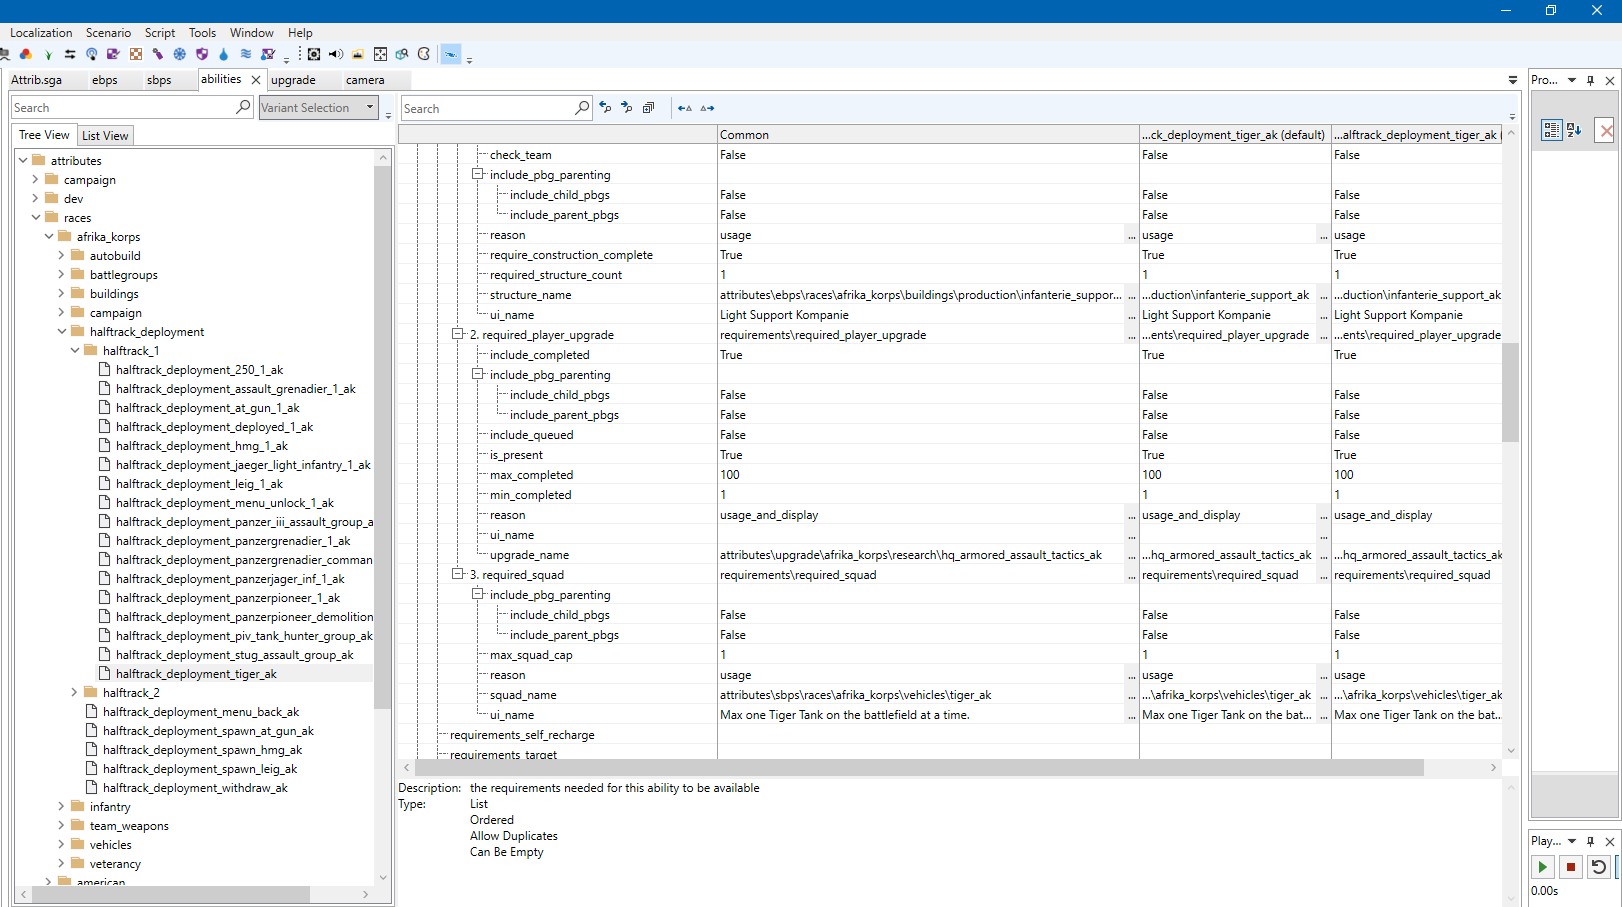Click the green play button

(x=1543, y=867)
